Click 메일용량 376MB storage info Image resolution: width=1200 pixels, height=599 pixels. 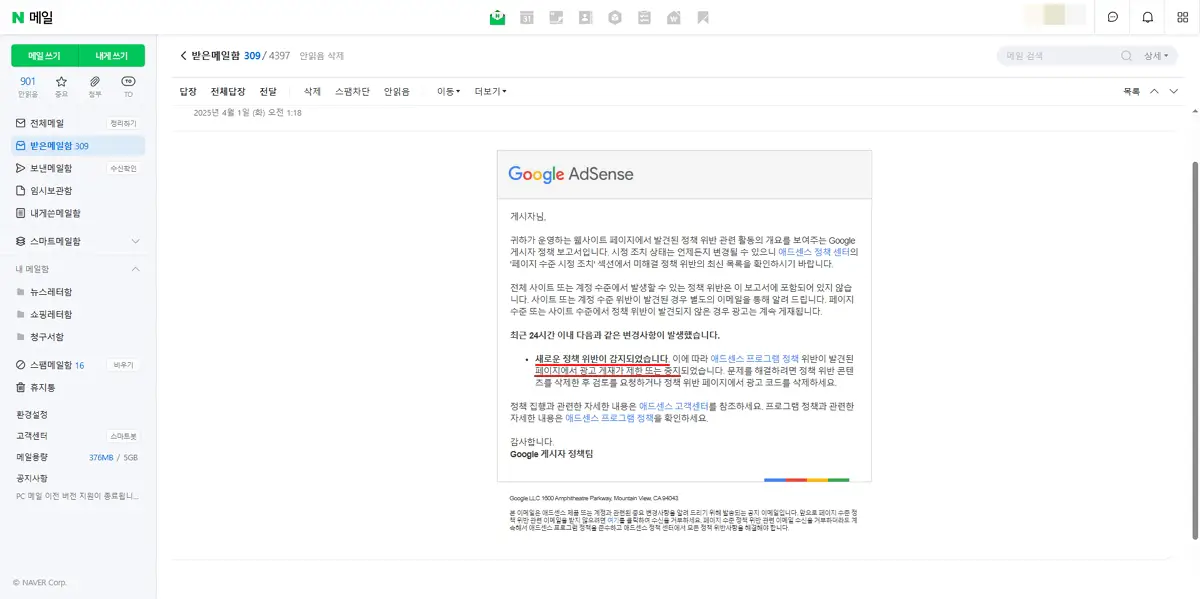[76, 457]
